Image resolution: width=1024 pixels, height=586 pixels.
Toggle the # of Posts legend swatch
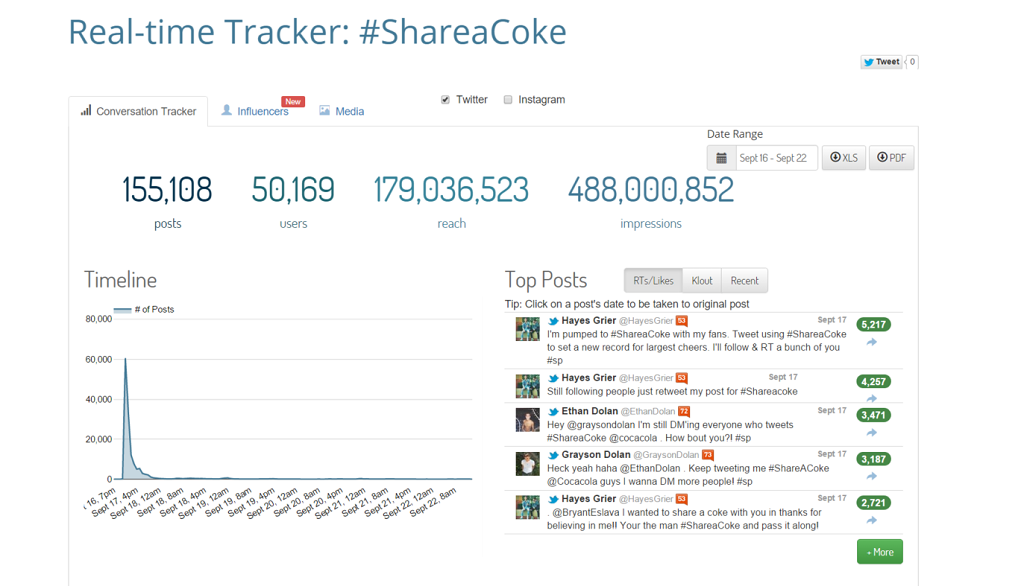point(122,310)
